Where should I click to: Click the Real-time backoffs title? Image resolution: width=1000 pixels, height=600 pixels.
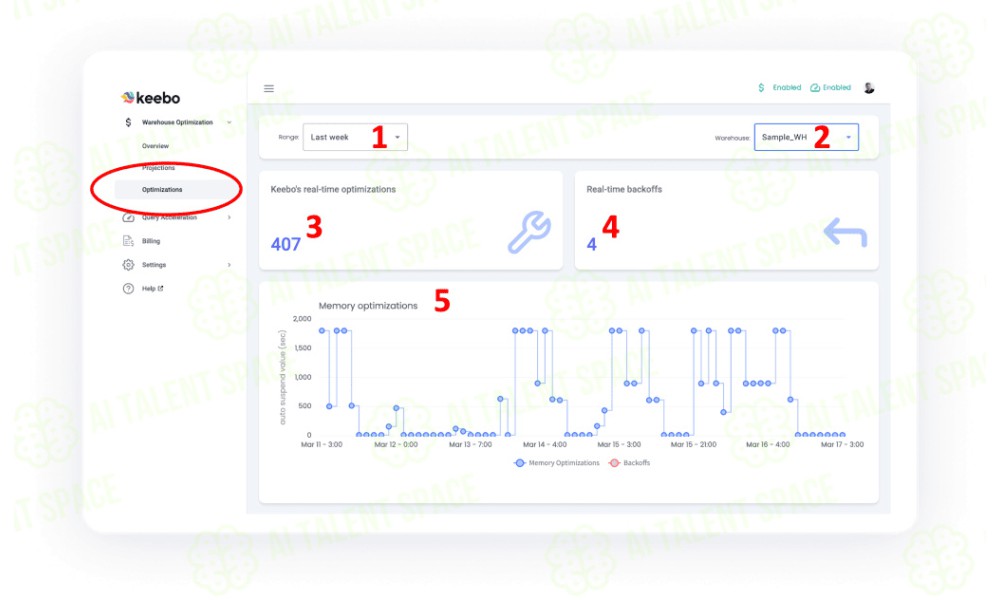pyautogui.click(x=624, y=189)
